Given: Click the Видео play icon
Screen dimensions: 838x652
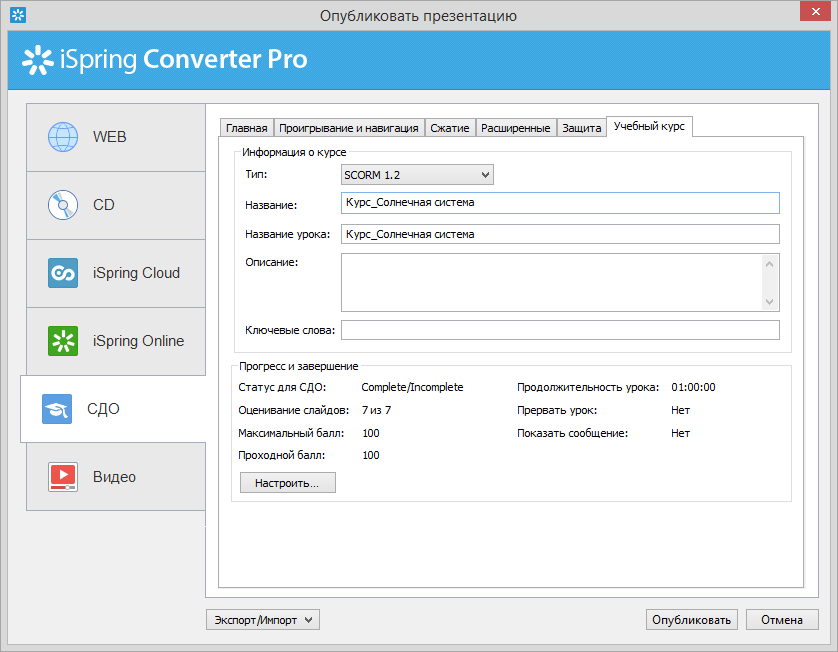Looking at the screenshot, I should [63, 477].
